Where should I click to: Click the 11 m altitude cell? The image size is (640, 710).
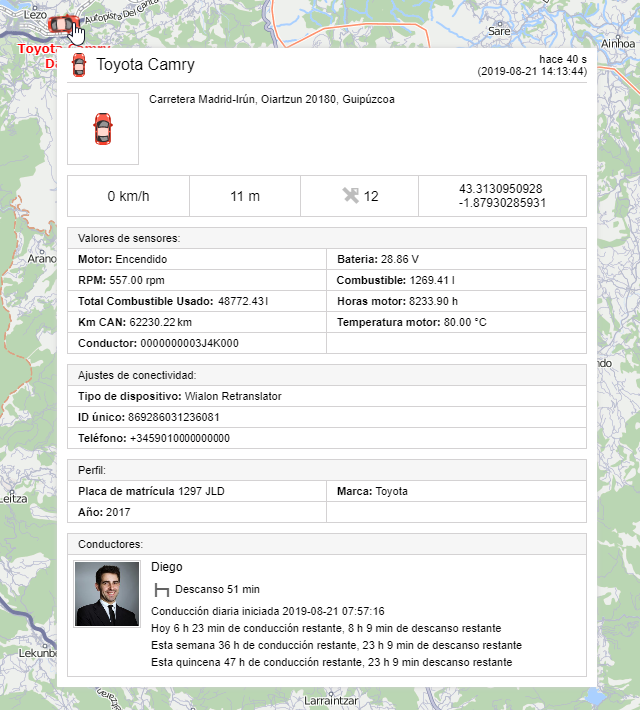click(x=245, y=196)
